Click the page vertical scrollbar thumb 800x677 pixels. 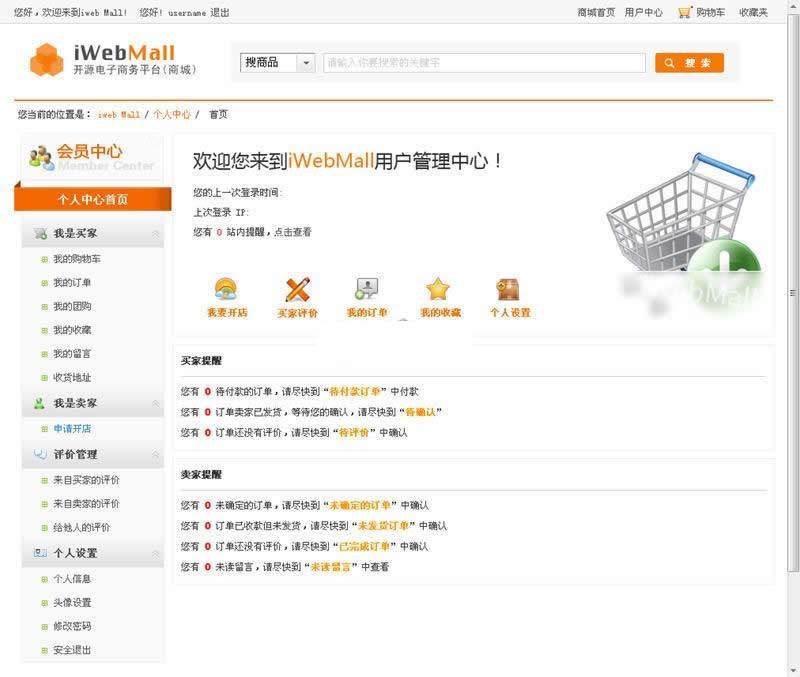(793, 292)
